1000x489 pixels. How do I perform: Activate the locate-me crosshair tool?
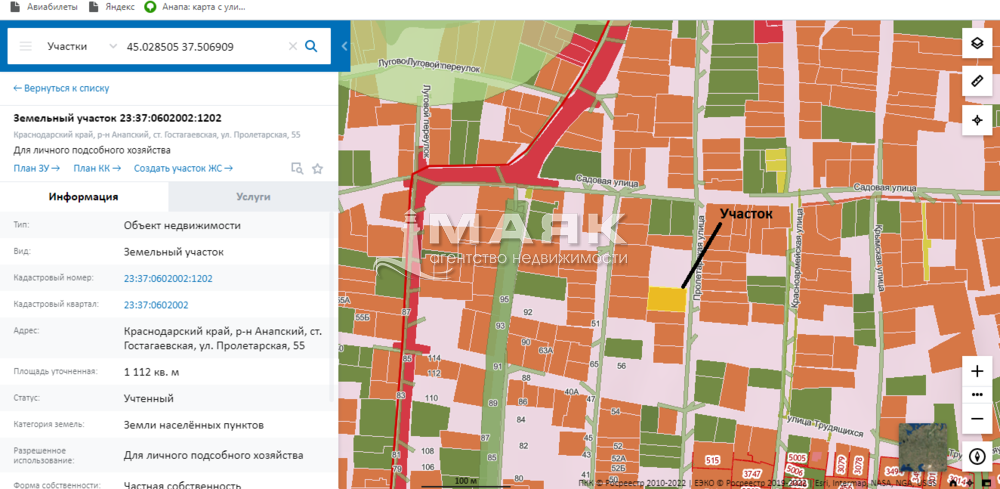point(977,120)
